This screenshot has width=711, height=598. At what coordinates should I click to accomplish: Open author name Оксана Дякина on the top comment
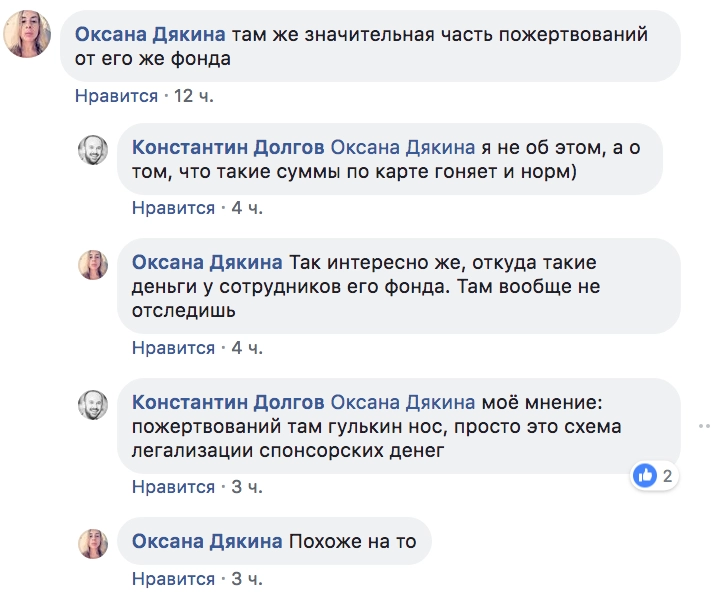(150, 34)
